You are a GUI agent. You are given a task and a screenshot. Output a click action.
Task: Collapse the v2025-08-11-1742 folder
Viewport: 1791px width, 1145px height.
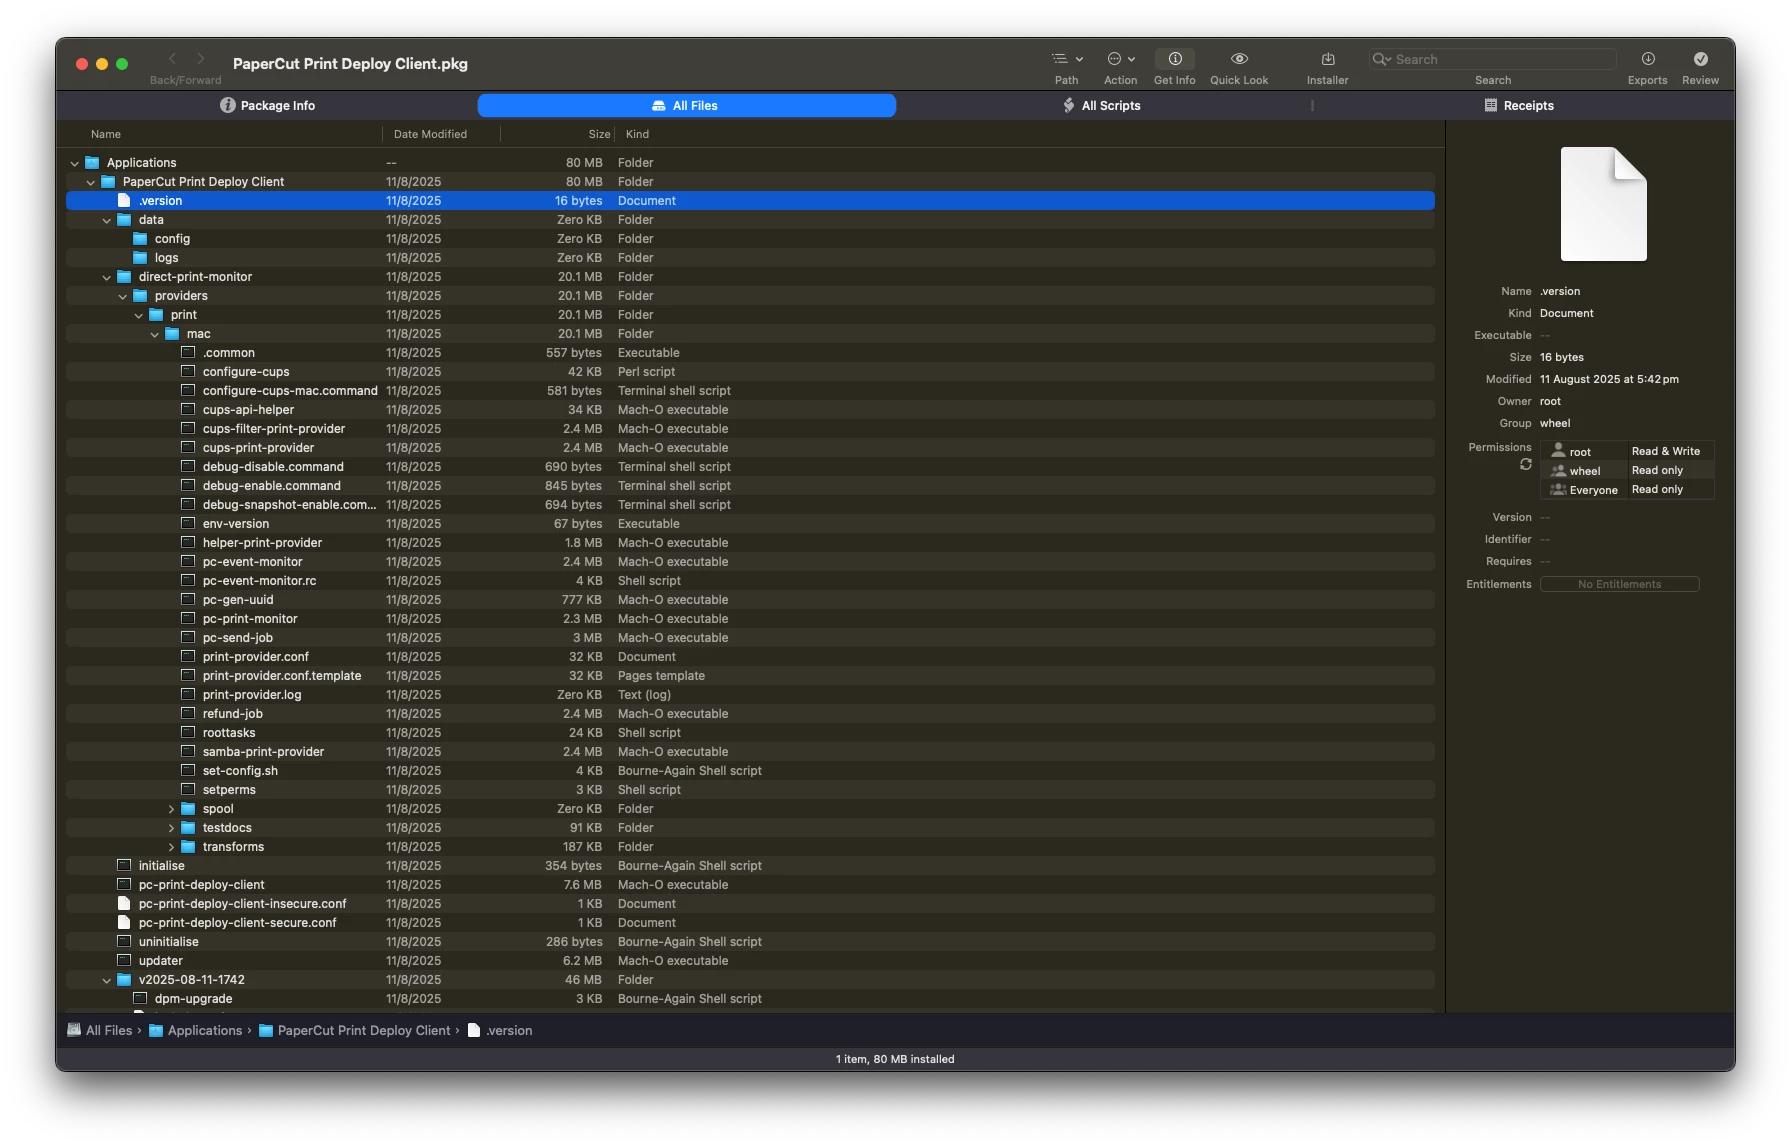[106, 980]
